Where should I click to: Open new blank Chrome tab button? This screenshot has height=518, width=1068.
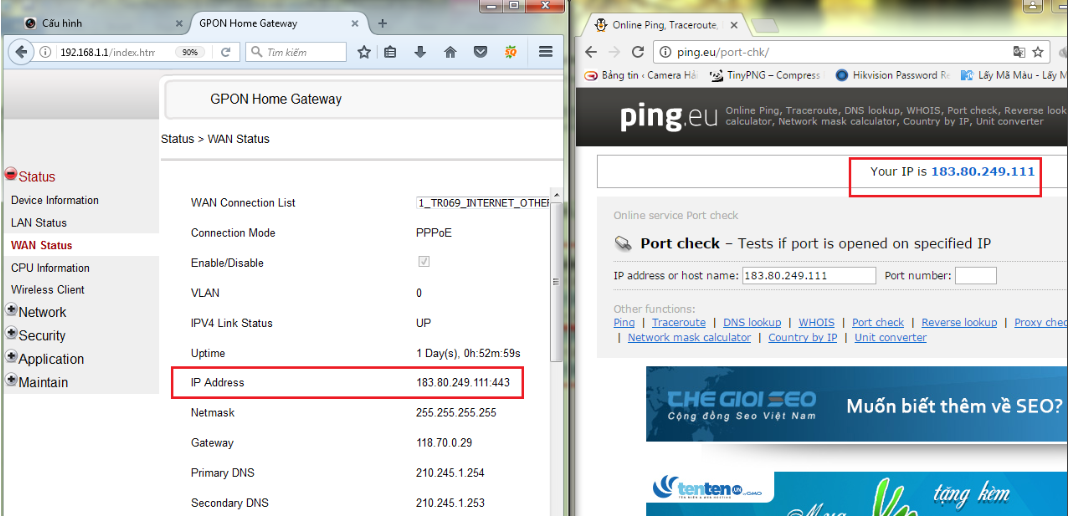click(766, 25)
